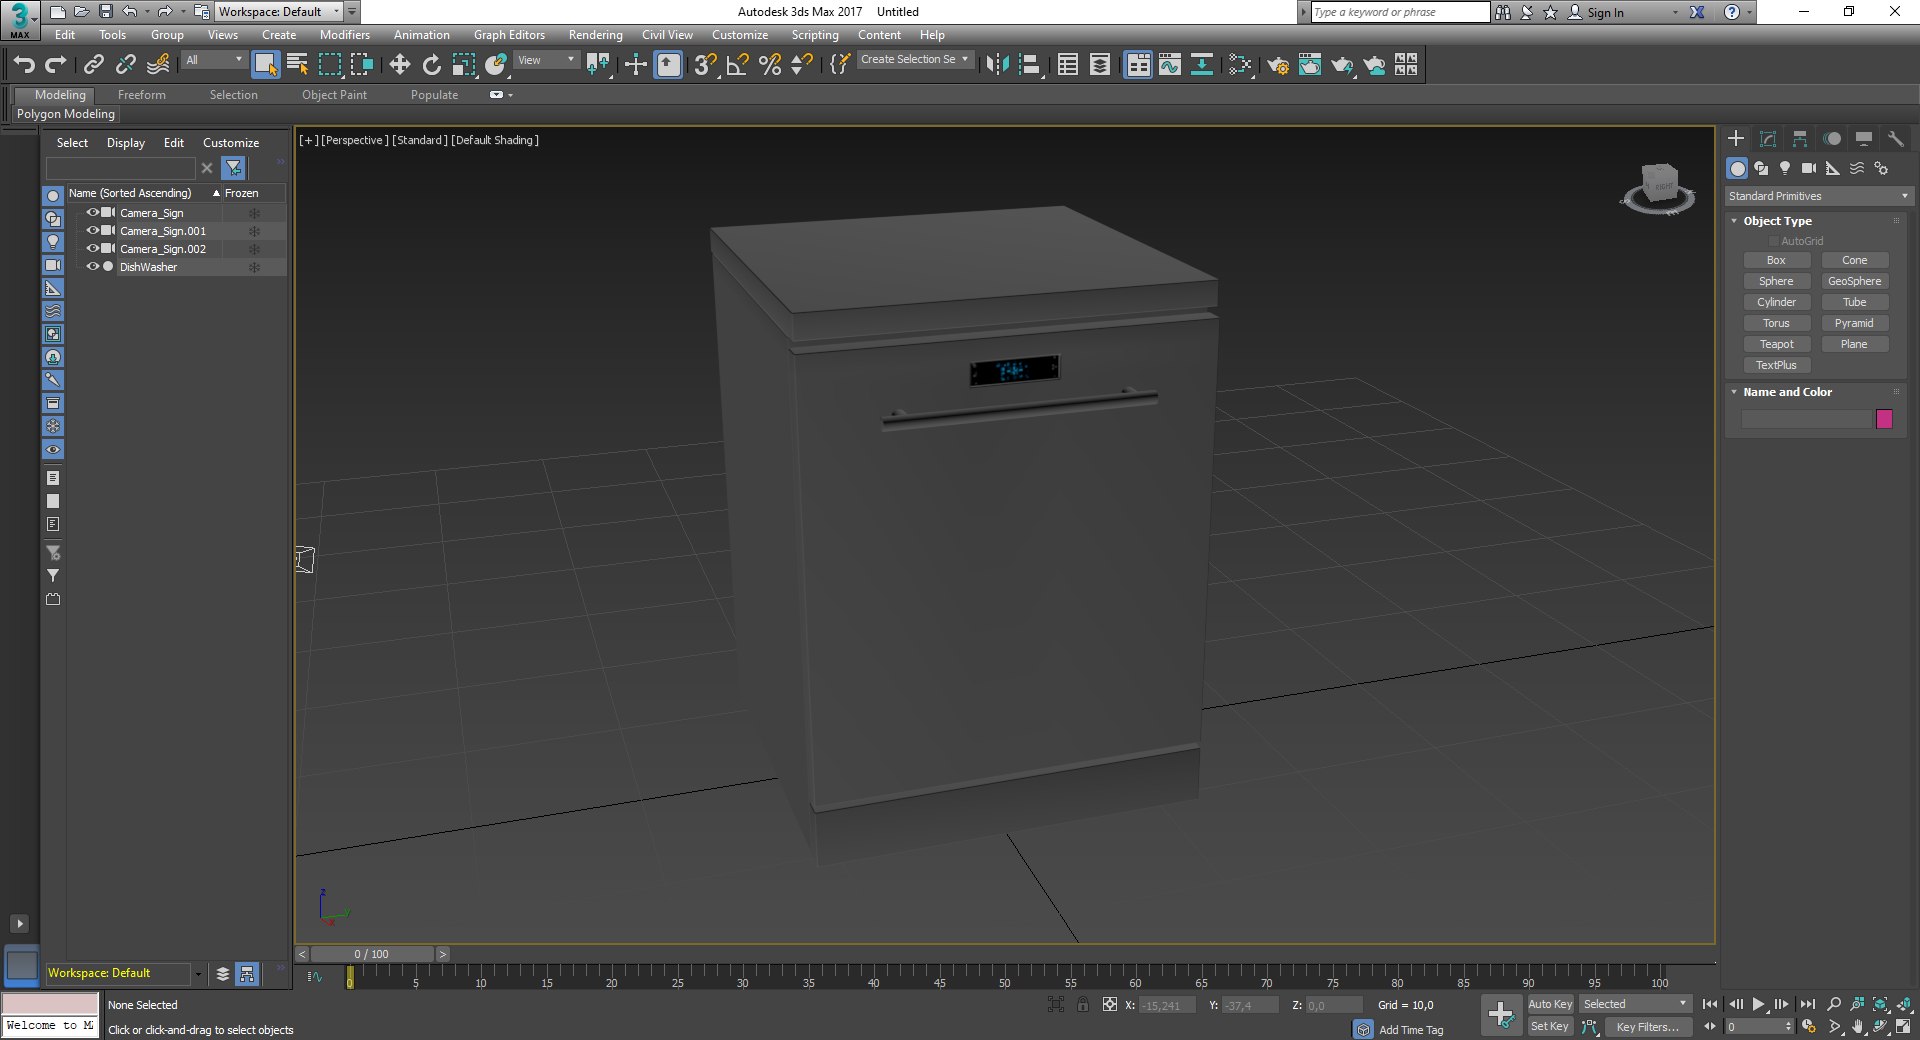
Task: Toggle frozen state of DishWasher
Action: tap(254, 267)
